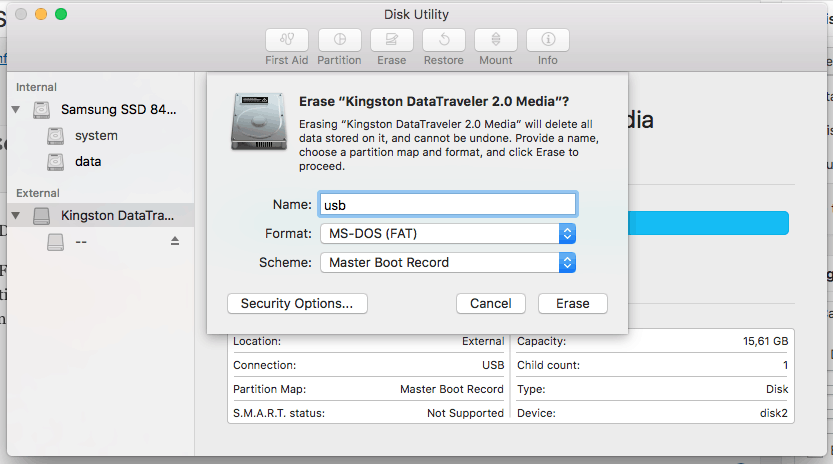Click the External section header
The height and width of the screenshot is (464, 833).
tap(38, 193)
